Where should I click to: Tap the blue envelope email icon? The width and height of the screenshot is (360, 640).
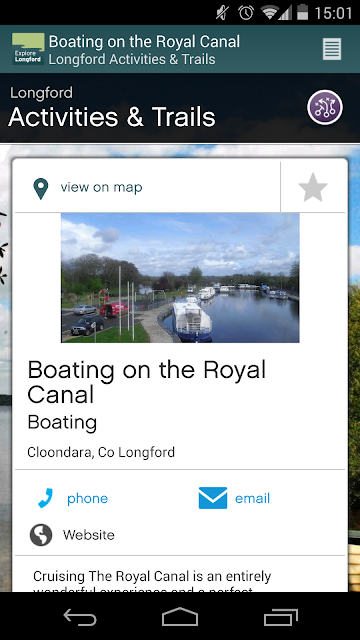coord(213,498)
